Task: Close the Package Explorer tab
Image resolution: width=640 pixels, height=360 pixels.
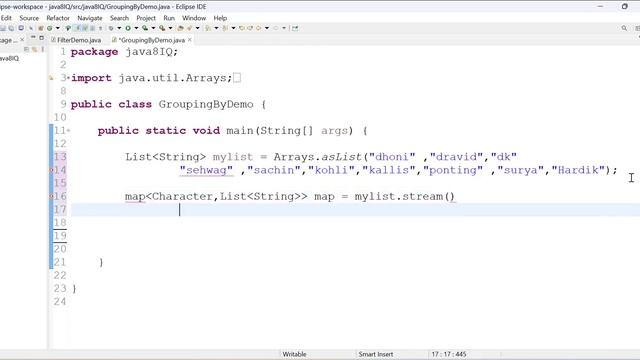Action: [x=22, y=40]
